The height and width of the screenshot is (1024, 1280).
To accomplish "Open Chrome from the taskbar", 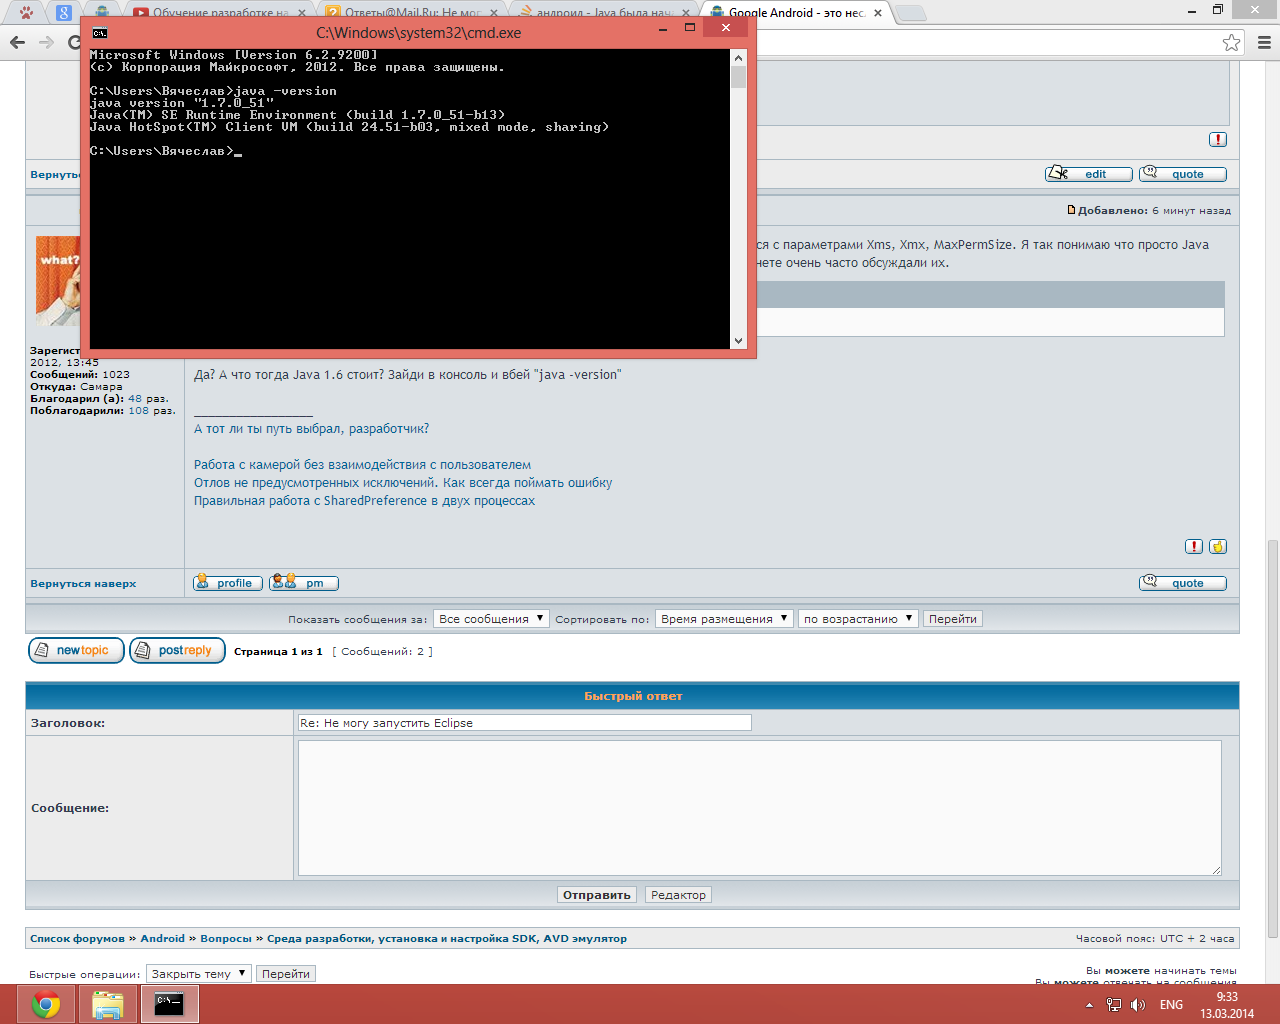I will pyautogui.click(x=45, y=1004).
